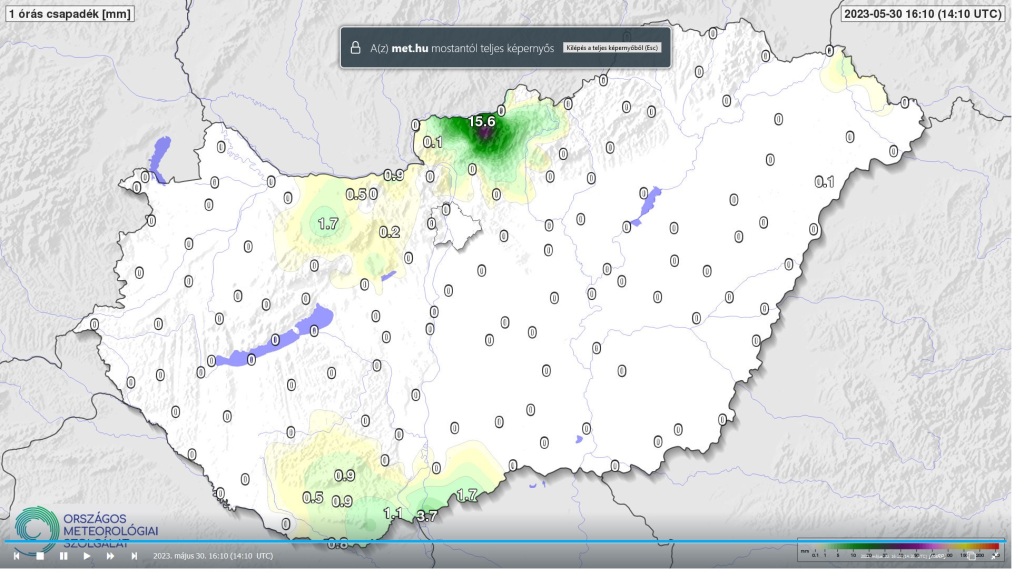Click the Országos Meteorológiai Szolgálat logo

tap(86, 528)
